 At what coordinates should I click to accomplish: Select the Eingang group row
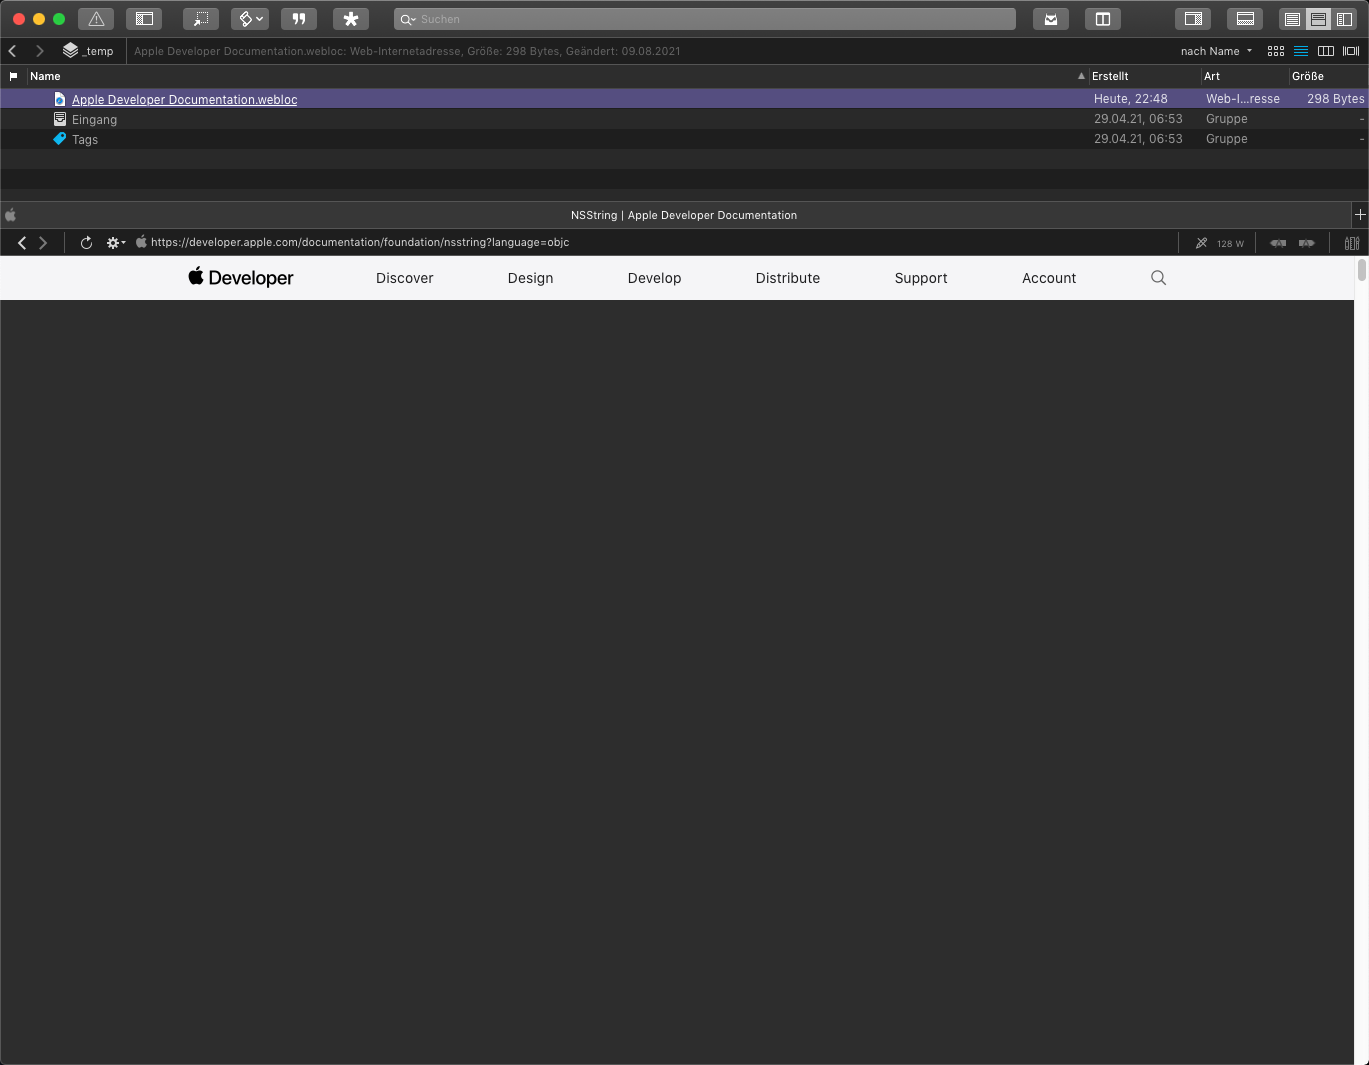[684, 119]
